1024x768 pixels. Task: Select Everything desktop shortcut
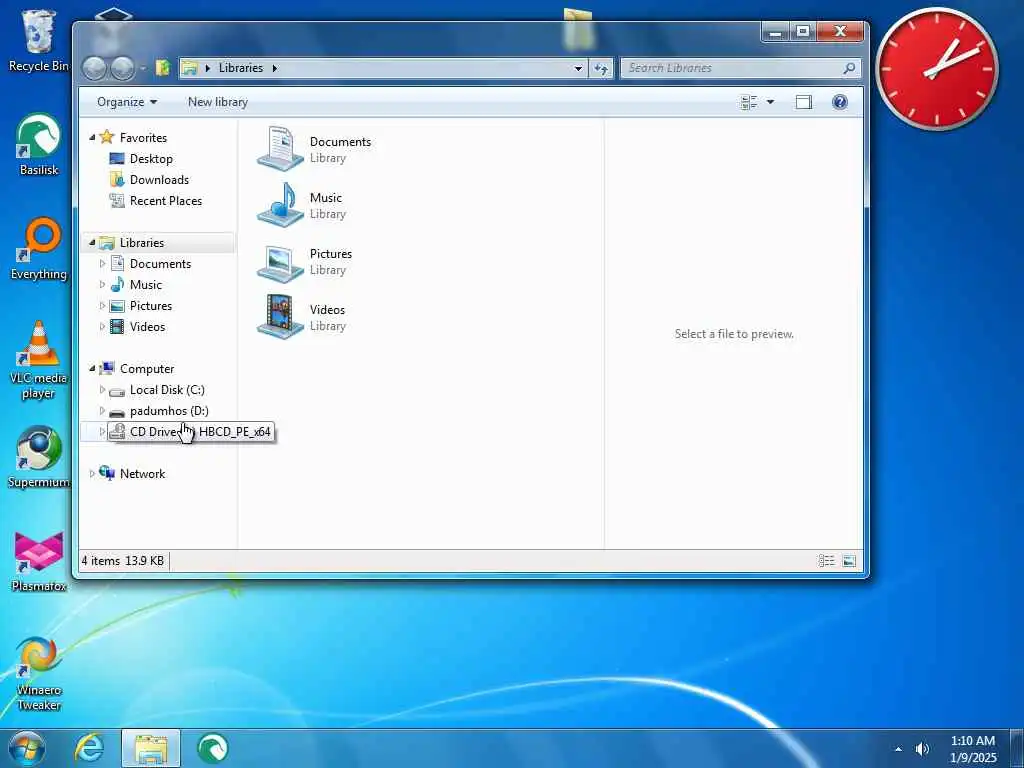(39, 249)
